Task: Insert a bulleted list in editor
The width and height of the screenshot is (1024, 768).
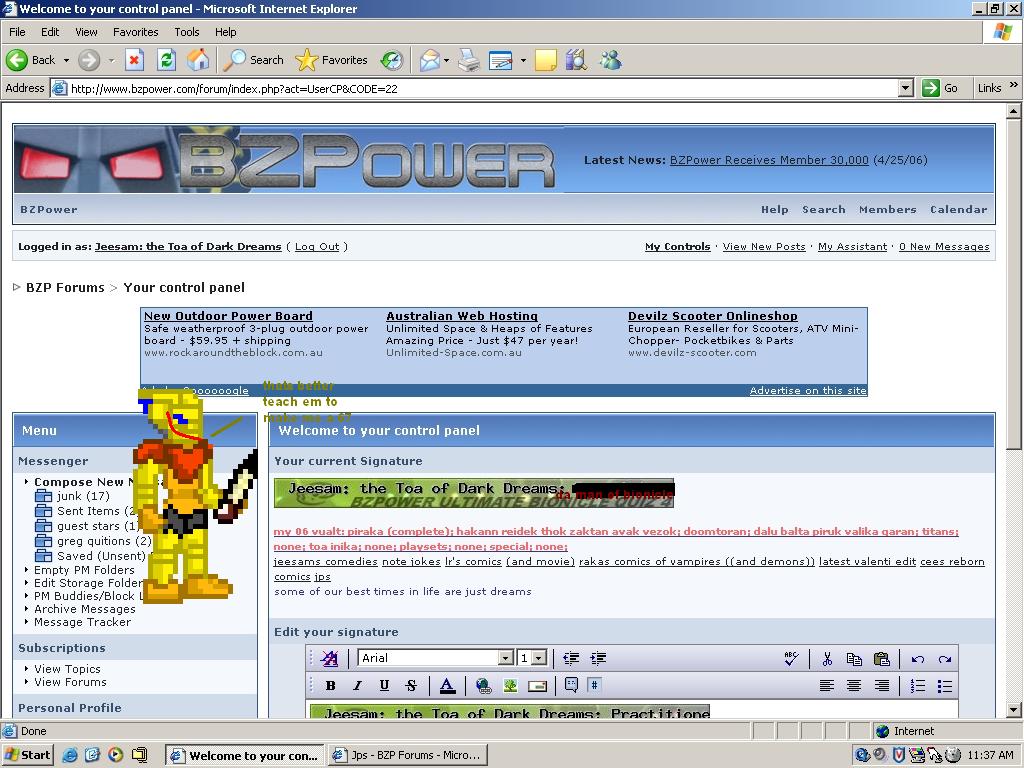Action: pos(944,685)
